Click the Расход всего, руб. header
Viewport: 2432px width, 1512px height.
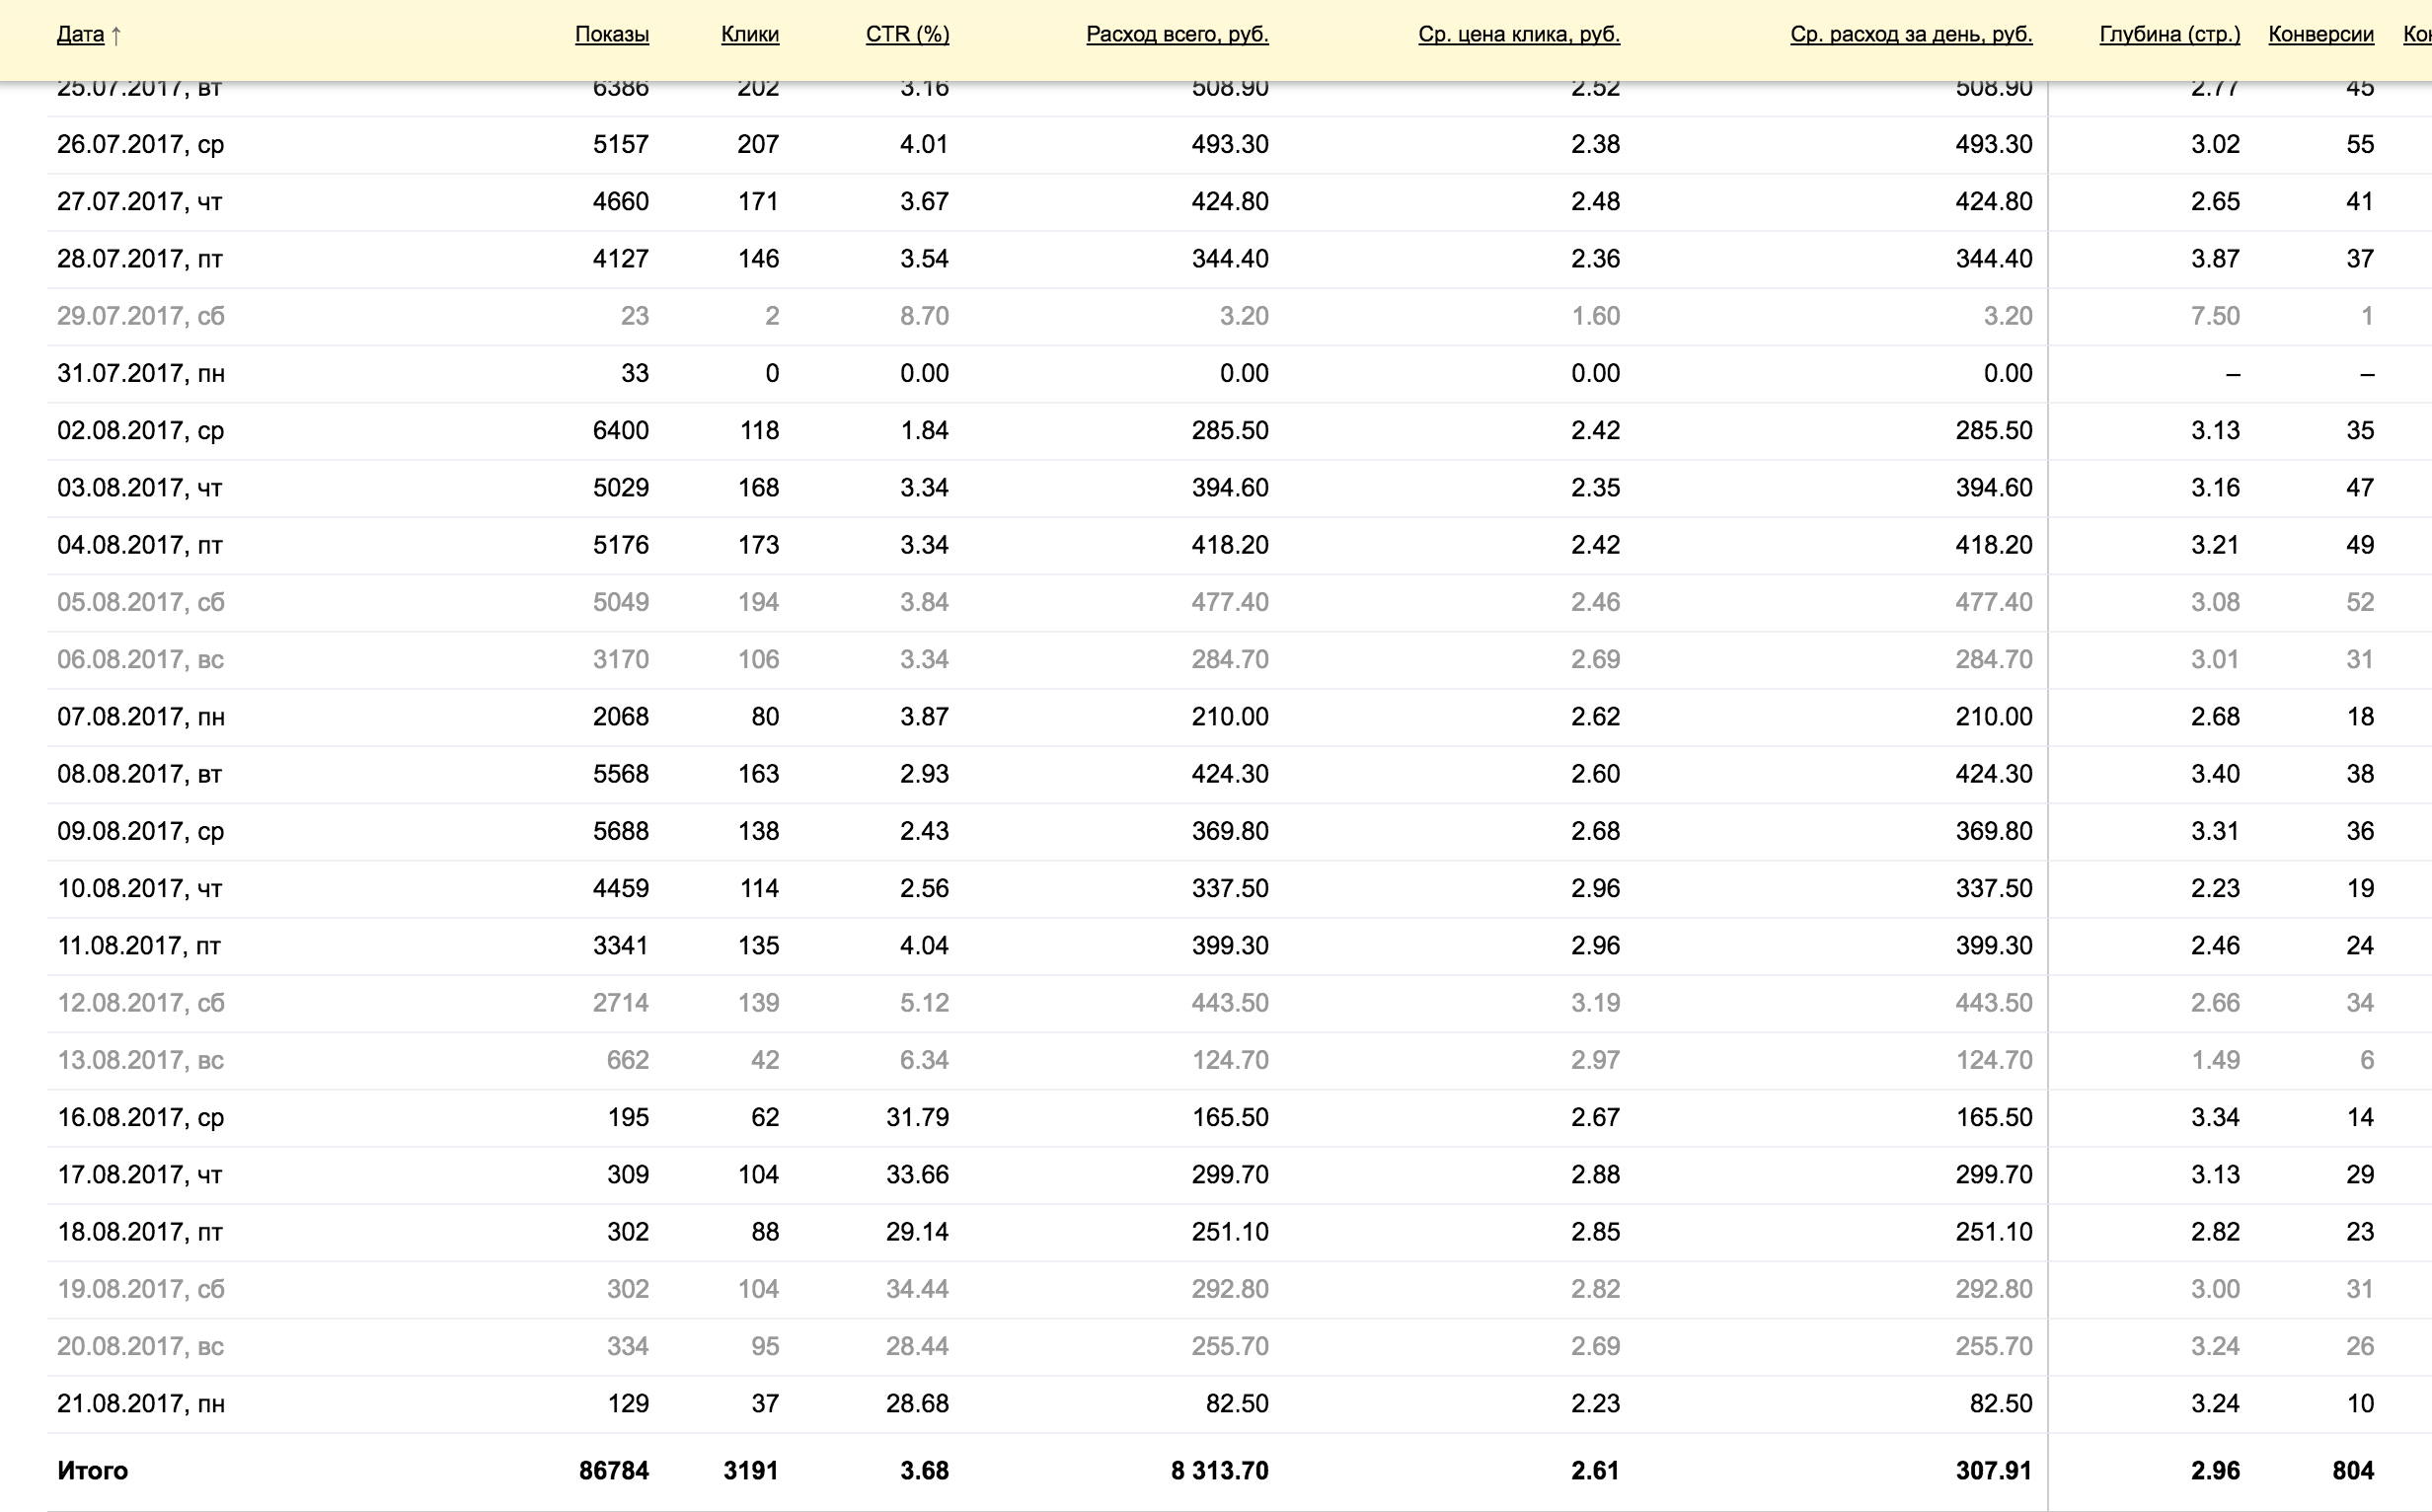1176,34
